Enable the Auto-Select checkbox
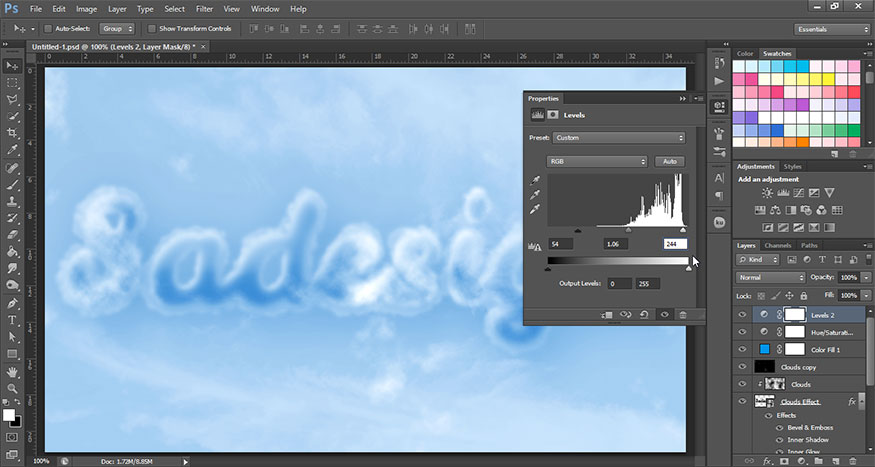Image resolution: width=875 pixels, height=467 pixels. 47,29
